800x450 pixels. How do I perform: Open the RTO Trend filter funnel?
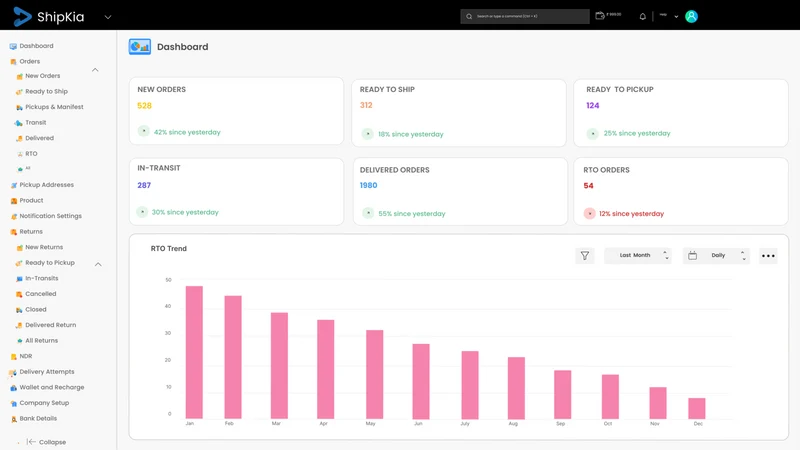pos(585,256)
